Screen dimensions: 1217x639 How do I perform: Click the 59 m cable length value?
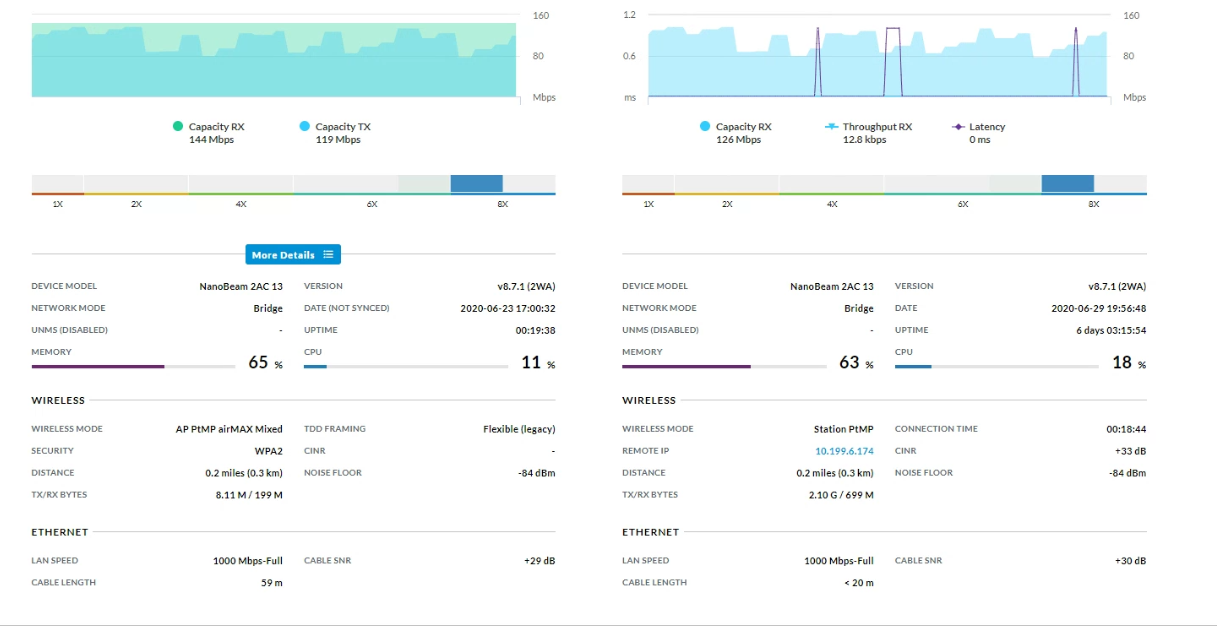271,583
